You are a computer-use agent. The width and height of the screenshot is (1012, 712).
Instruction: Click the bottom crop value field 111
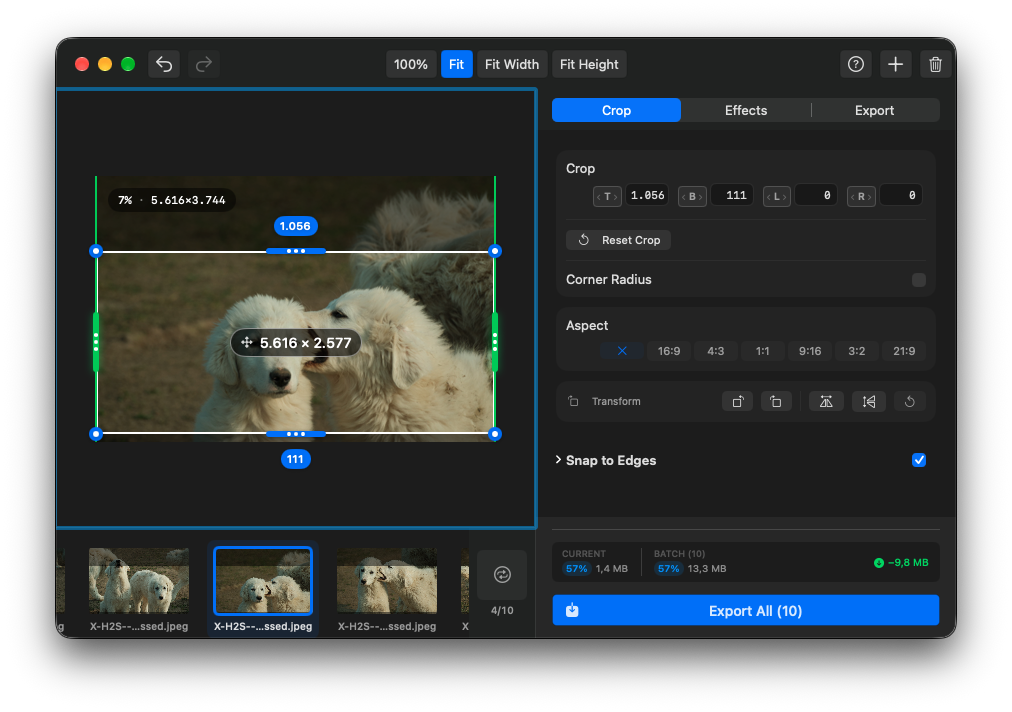732,195
